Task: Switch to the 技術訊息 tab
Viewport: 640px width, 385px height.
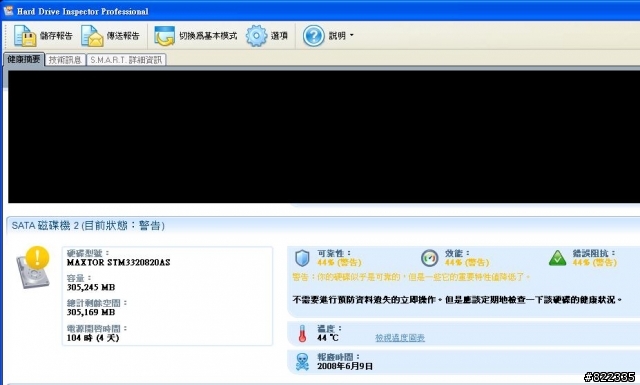Action: coord(65,60)
